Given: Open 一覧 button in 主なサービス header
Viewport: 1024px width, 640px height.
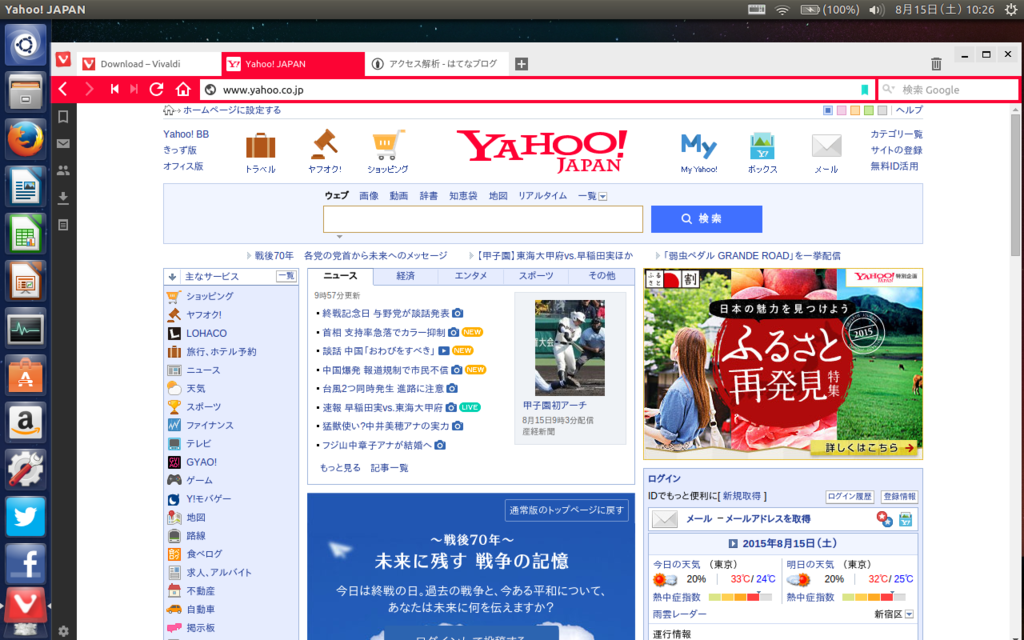Looking at the screenshot, I should coord(286,276).
